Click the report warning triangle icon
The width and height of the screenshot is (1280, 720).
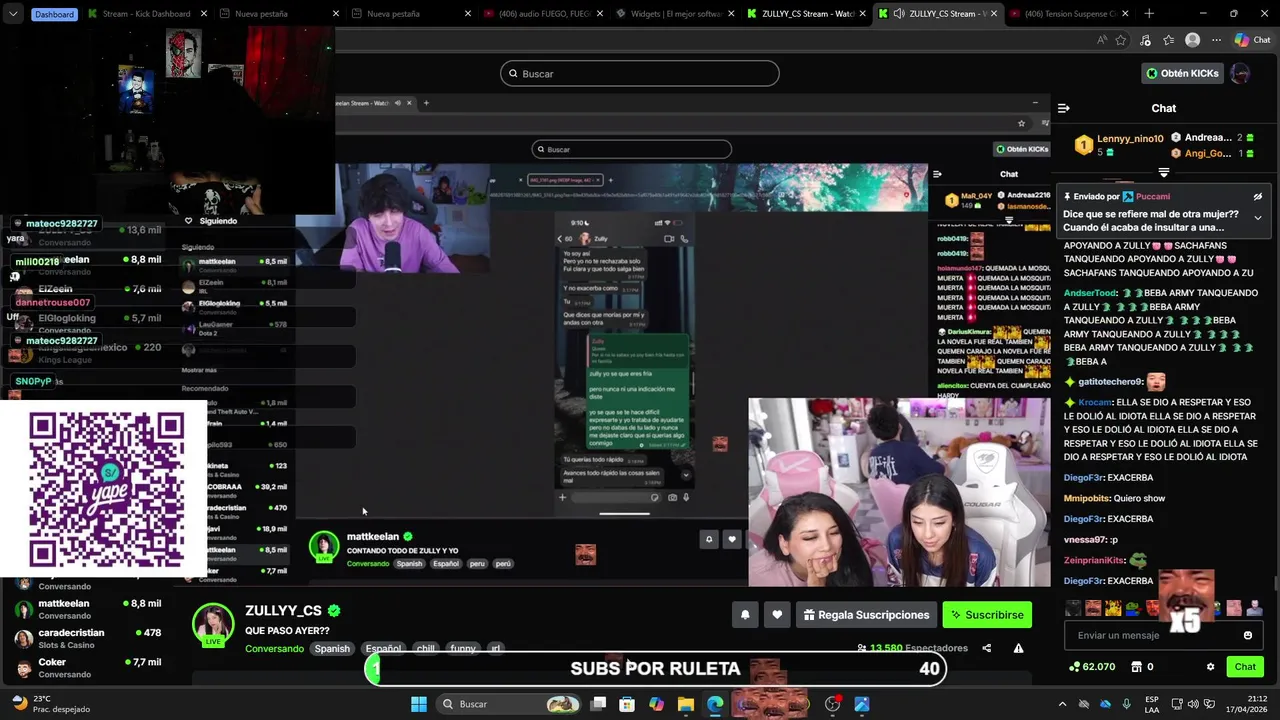tap(1018, 648)
